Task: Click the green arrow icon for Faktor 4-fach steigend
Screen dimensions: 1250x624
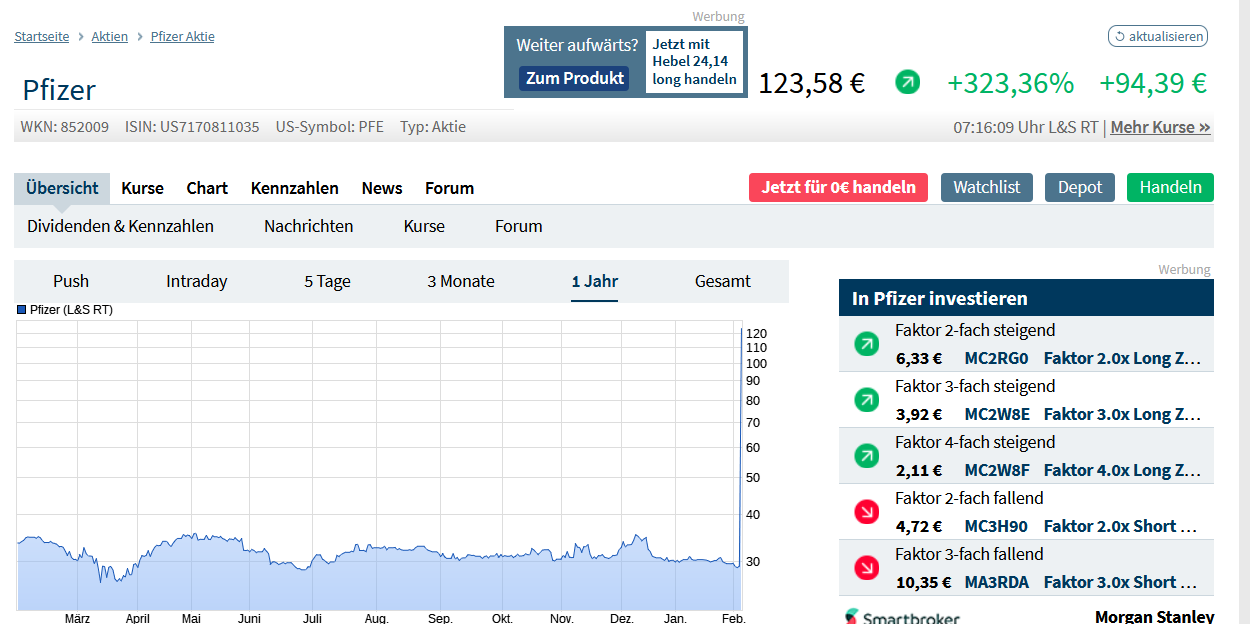Action: point(866,457)
